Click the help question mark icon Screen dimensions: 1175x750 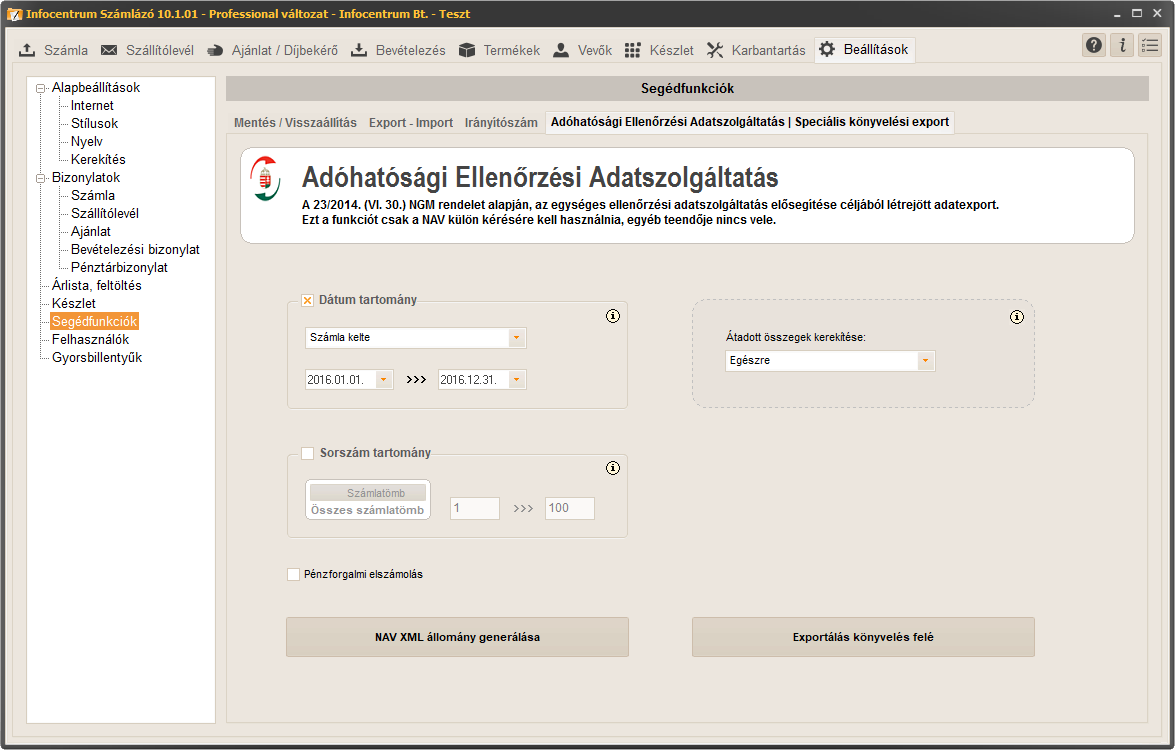tap(1094, 46)
